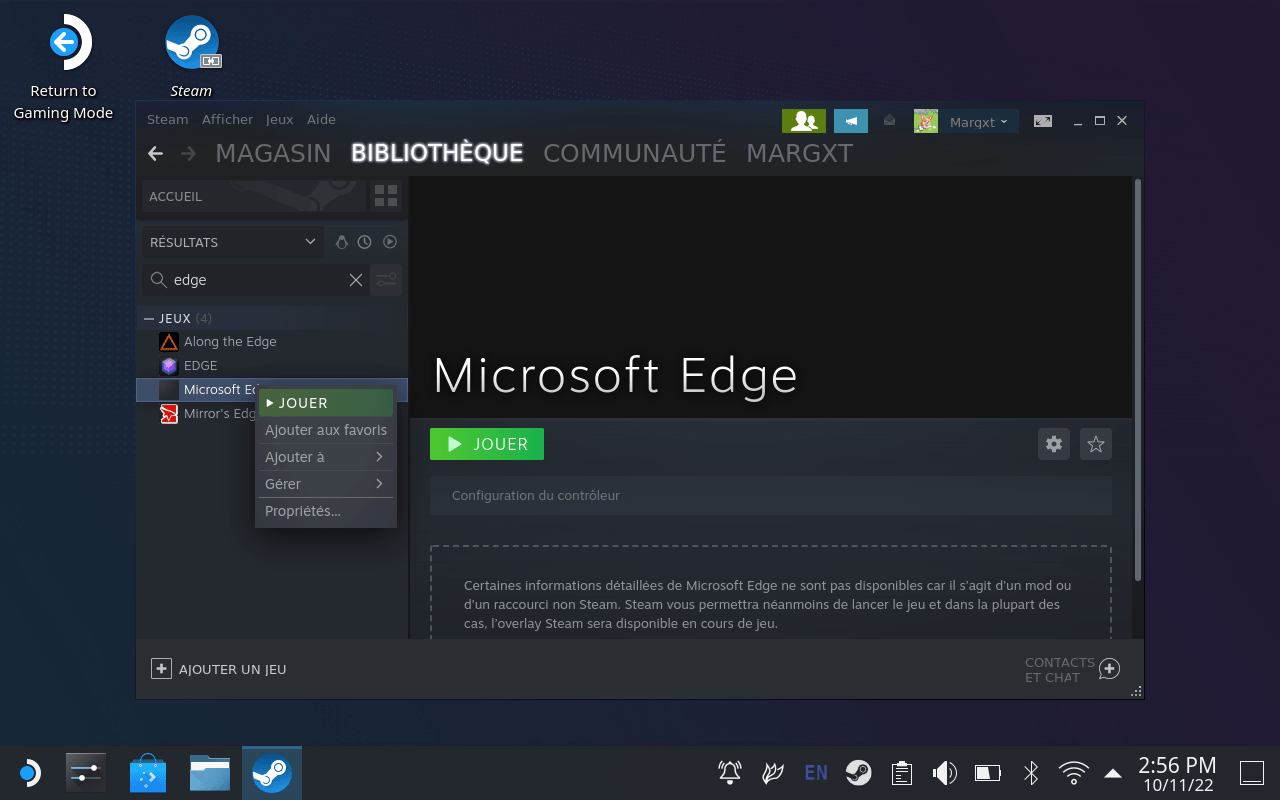Open the collections grid view icon

(x=386, y=196)
